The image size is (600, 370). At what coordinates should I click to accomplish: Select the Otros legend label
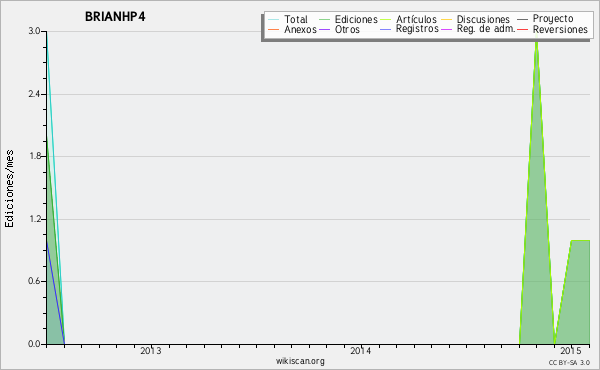[x=347, y=29]
